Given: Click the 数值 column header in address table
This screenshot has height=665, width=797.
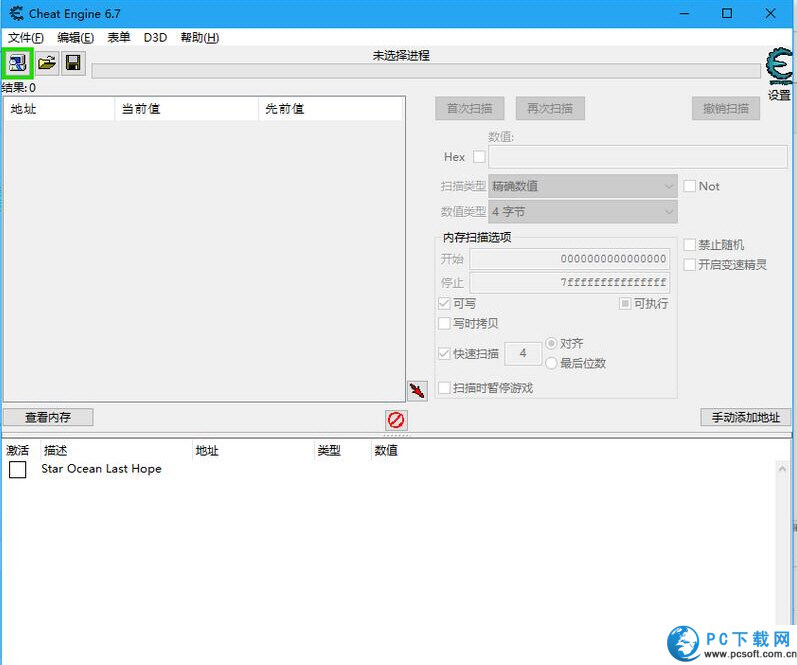Looking at the screenshot, I should coord(386,450).
